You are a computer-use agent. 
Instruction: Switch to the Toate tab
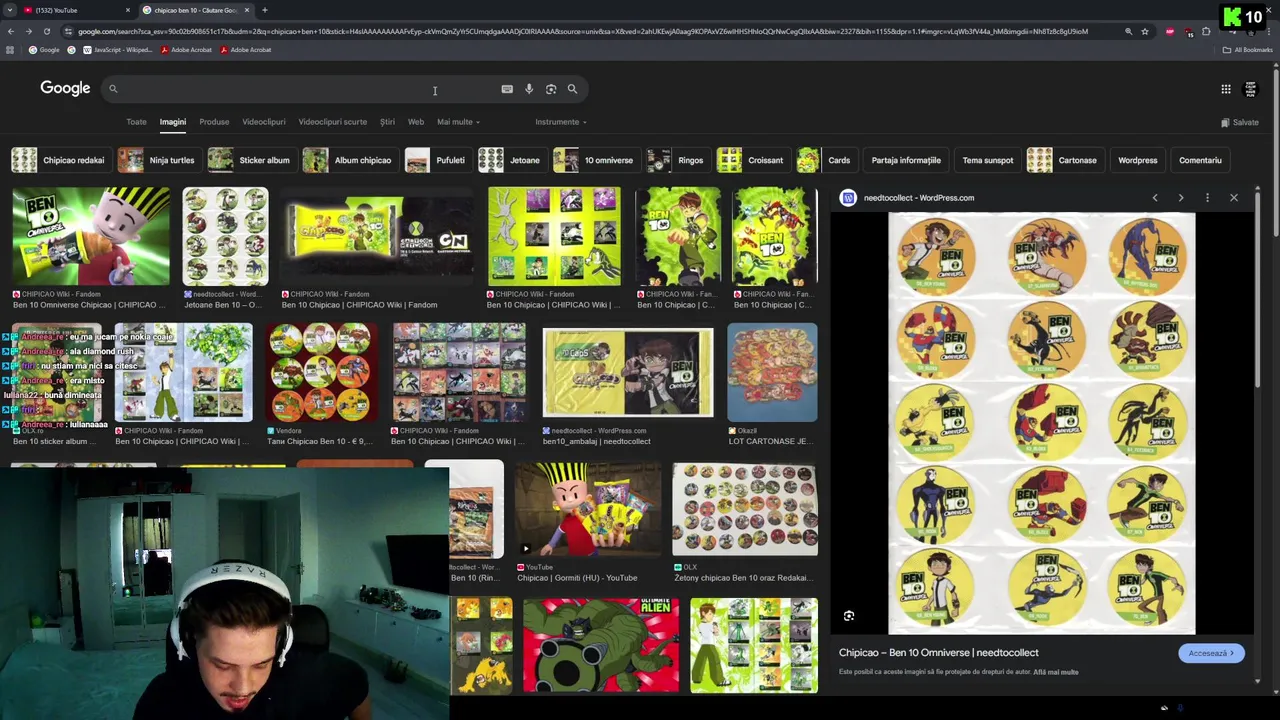tap(136, 122)
